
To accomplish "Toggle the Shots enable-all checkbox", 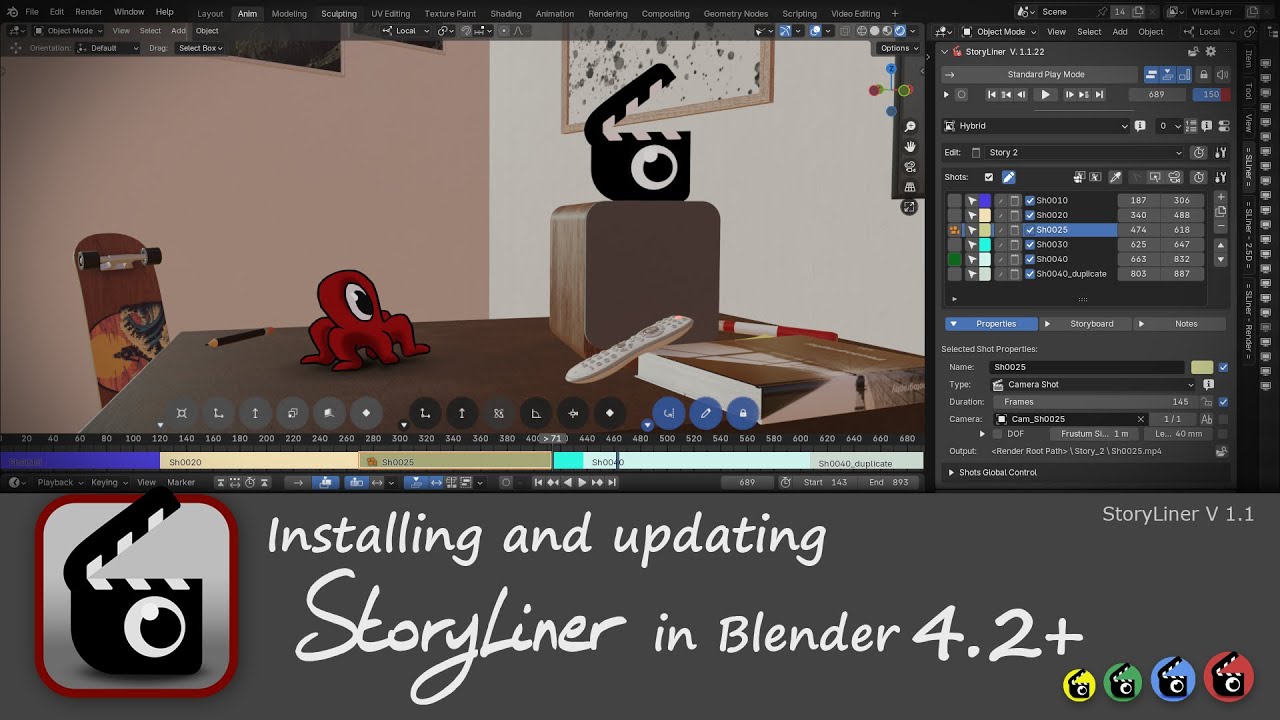I will pos(989,177).
